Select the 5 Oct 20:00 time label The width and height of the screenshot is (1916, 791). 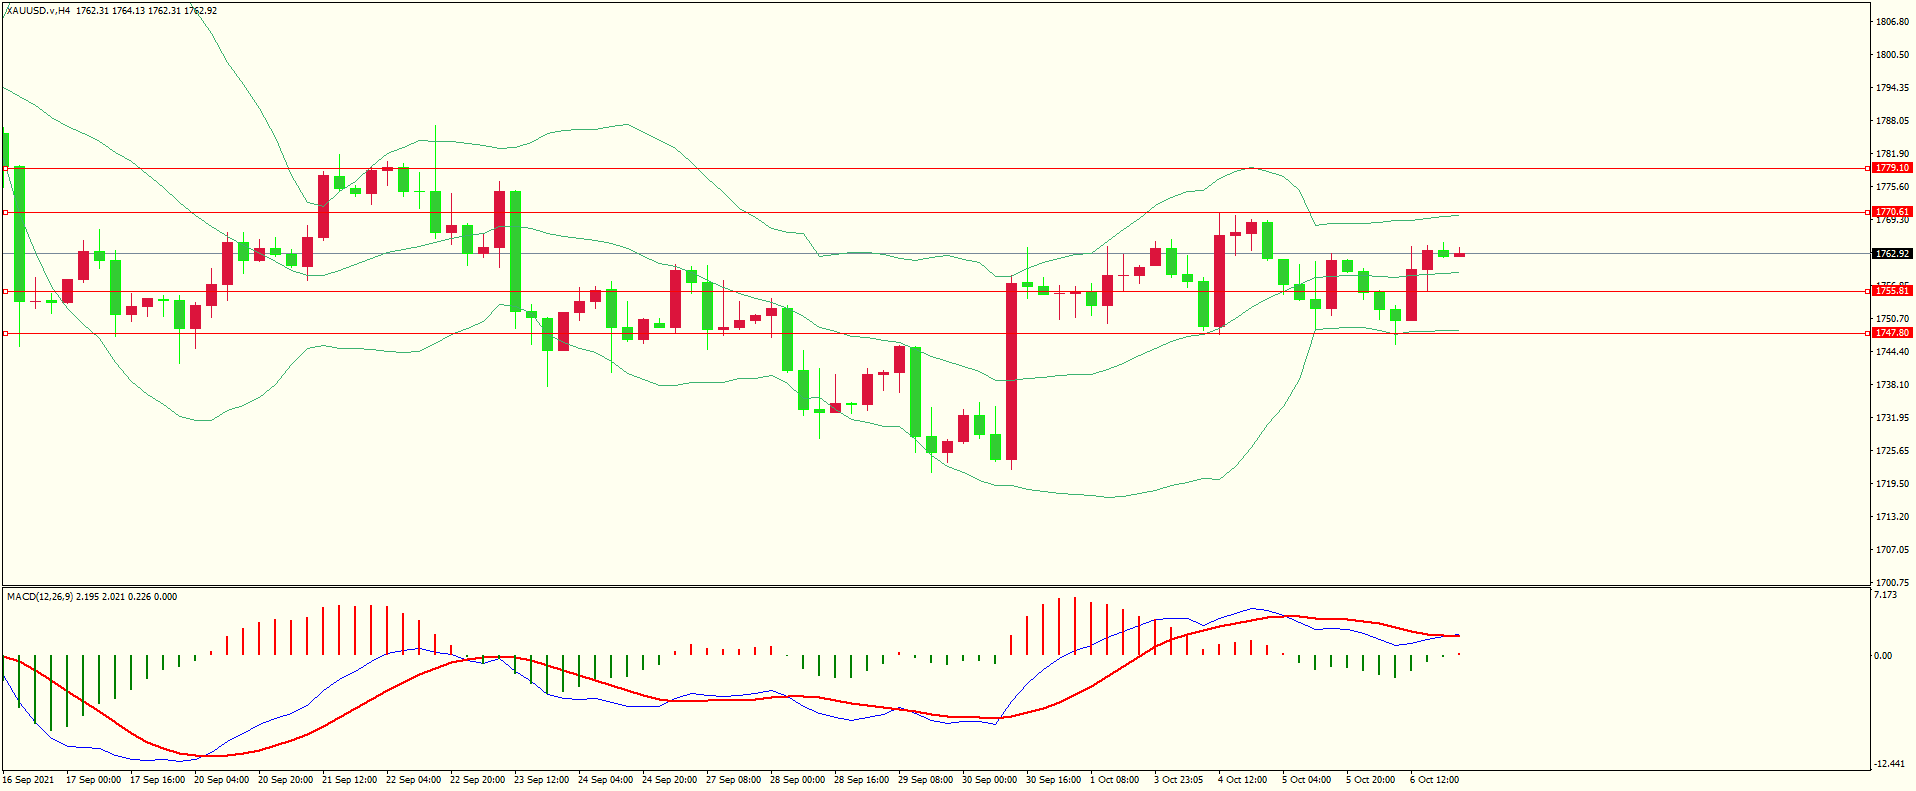(1371, 780)
